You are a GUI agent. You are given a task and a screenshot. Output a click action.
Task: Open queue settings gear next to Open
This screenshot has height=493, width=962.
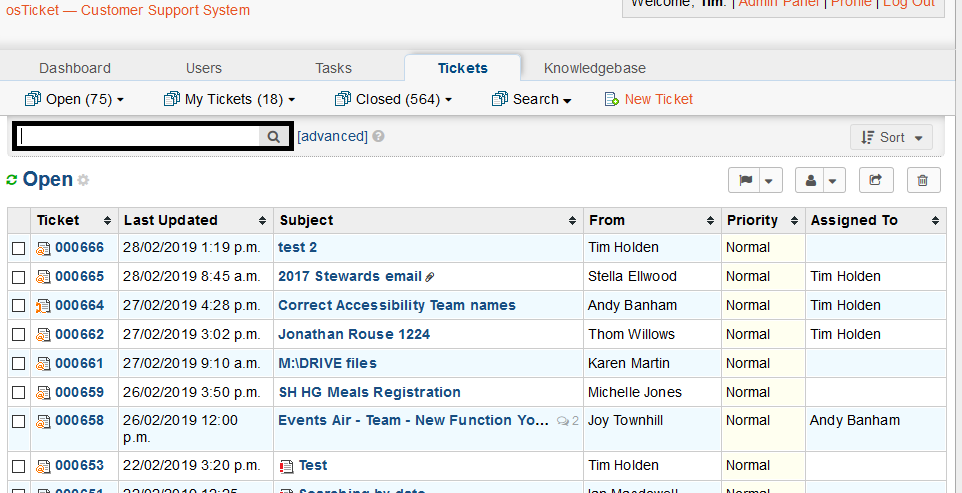pos(84,181)
